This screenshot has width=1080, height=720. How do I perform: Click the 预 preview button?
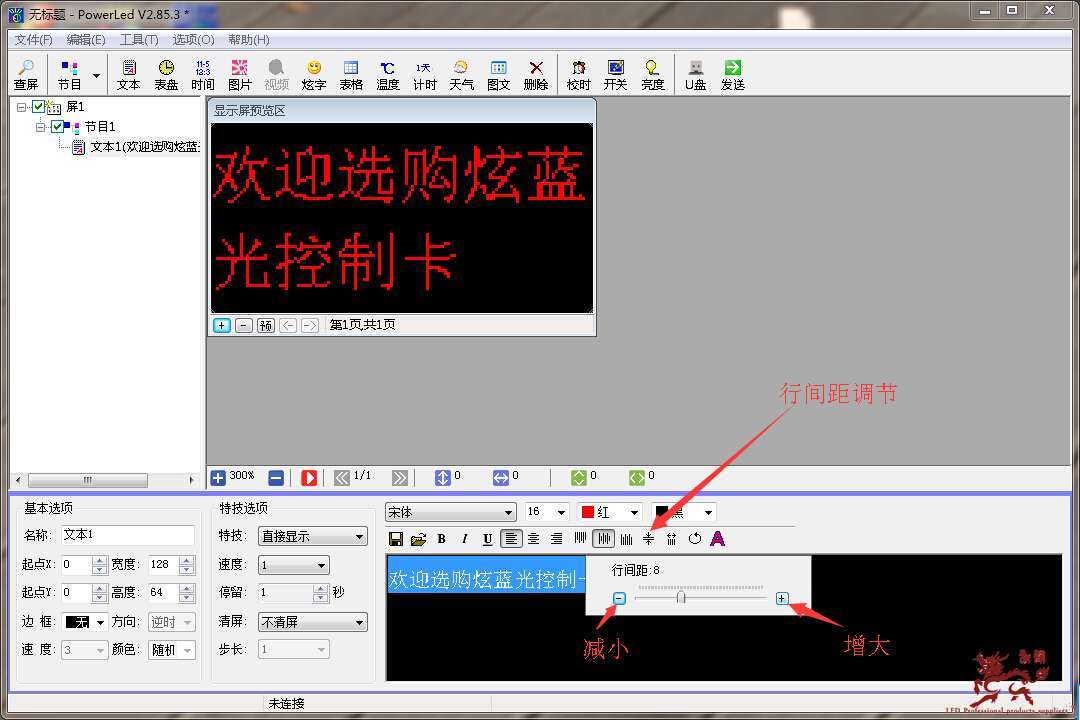pos(266,325)
